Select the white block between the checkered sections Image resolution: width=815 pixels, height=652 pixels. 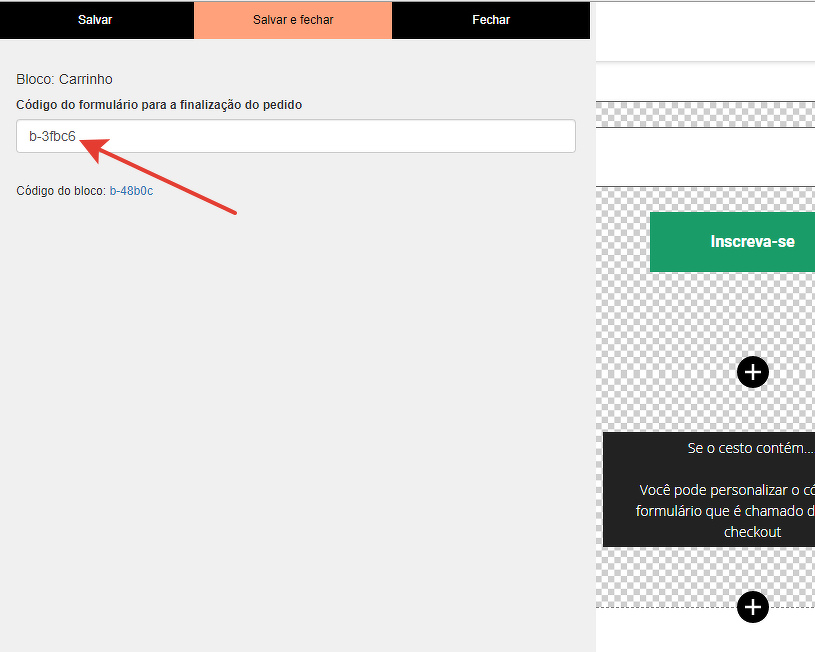(705, 156)
